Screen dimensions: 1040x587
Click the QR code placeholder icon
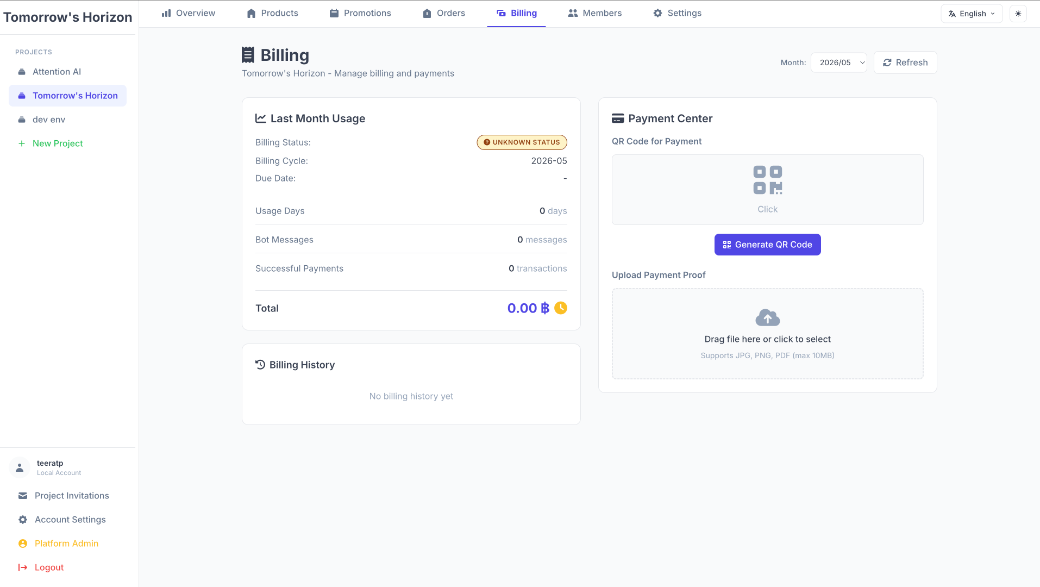(767, 180)
